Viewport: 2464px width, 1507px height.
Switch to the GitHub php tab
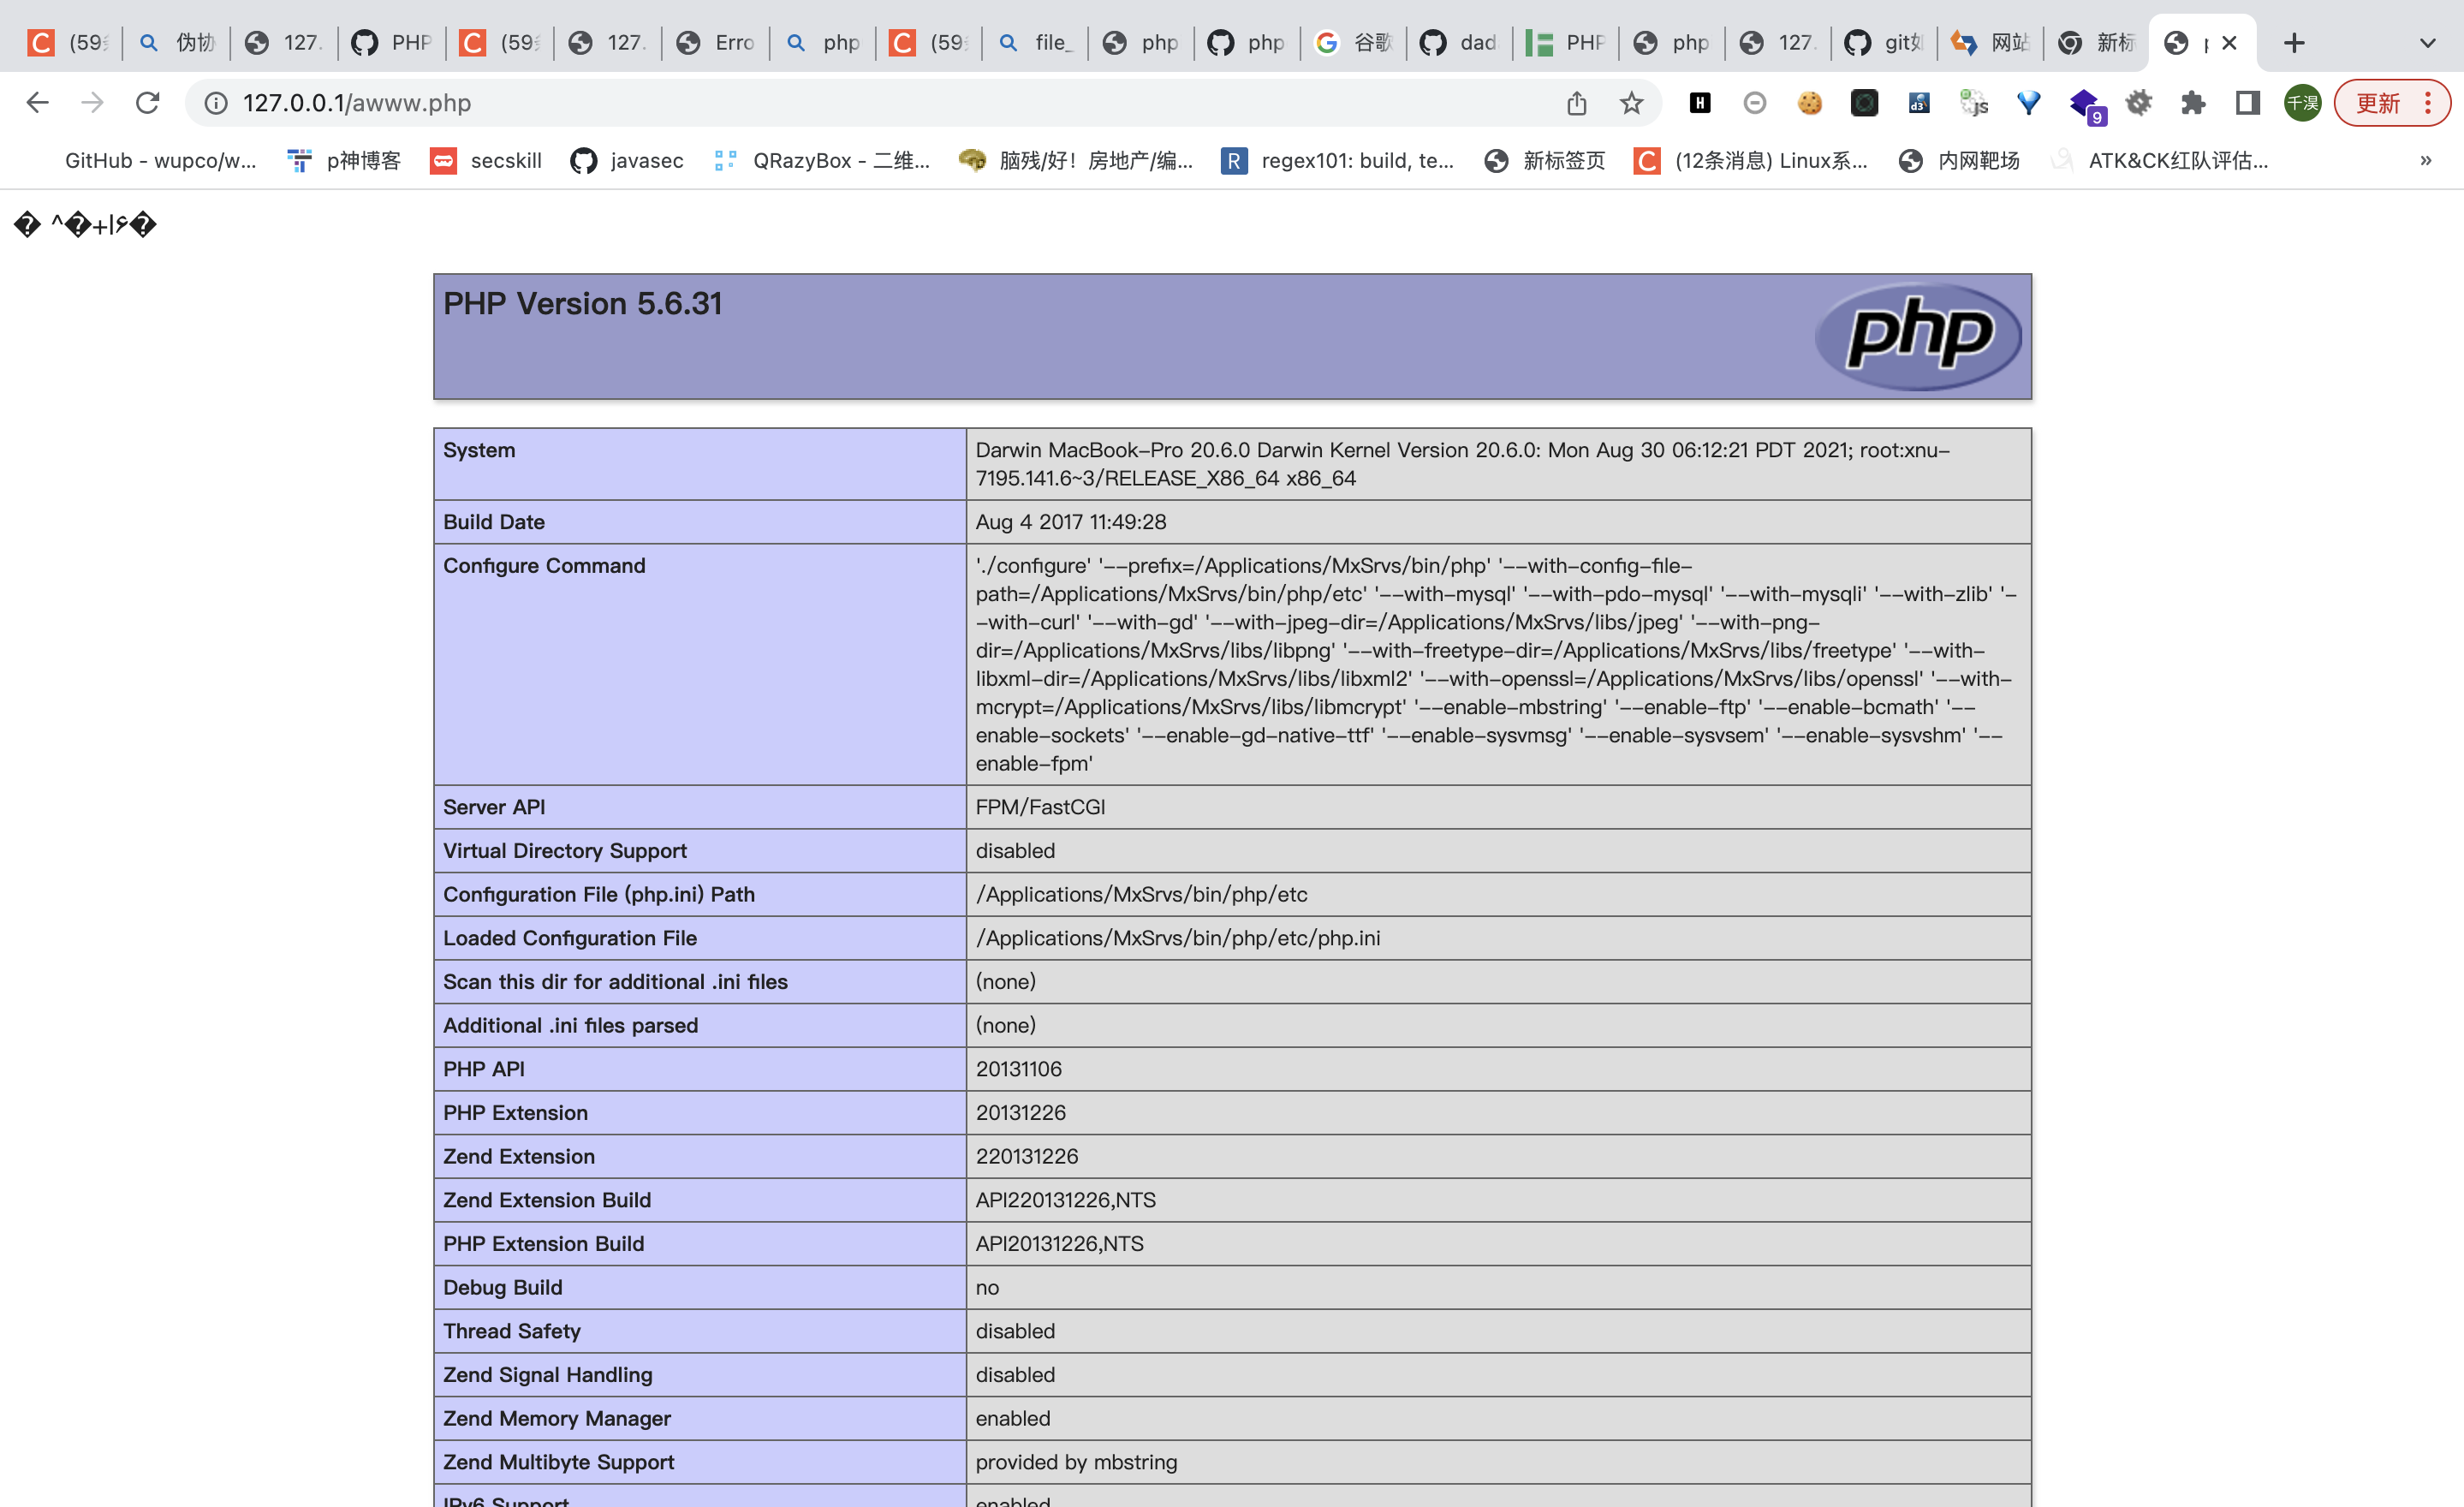coord(1245,42)
